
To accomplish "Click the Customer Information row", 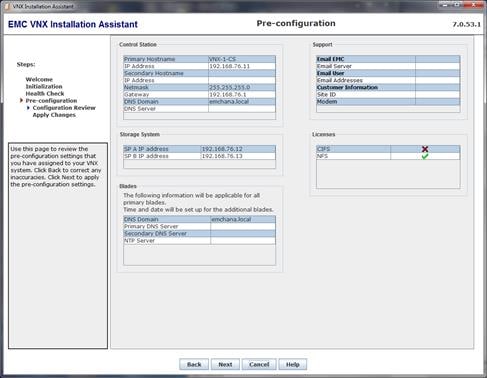I will [388, 87].
